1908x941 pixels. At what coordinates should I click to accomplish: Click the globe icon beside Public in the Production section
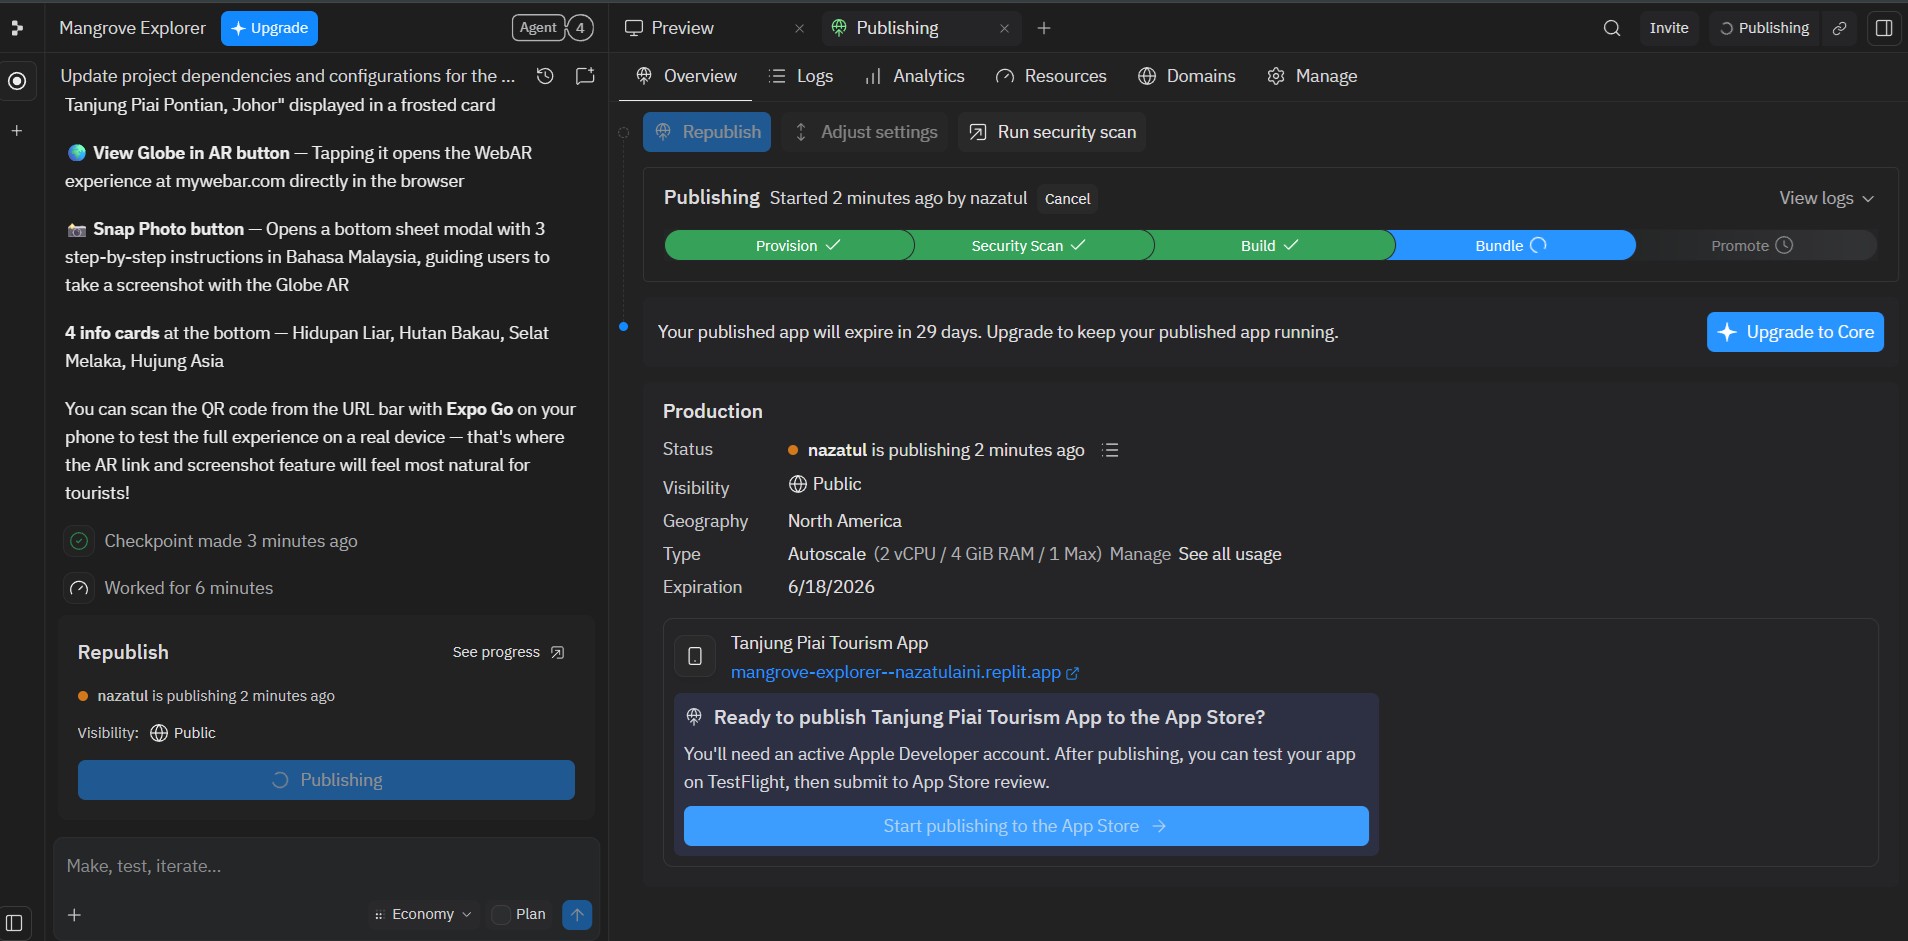pyautogui.click(x=798, y=484)
